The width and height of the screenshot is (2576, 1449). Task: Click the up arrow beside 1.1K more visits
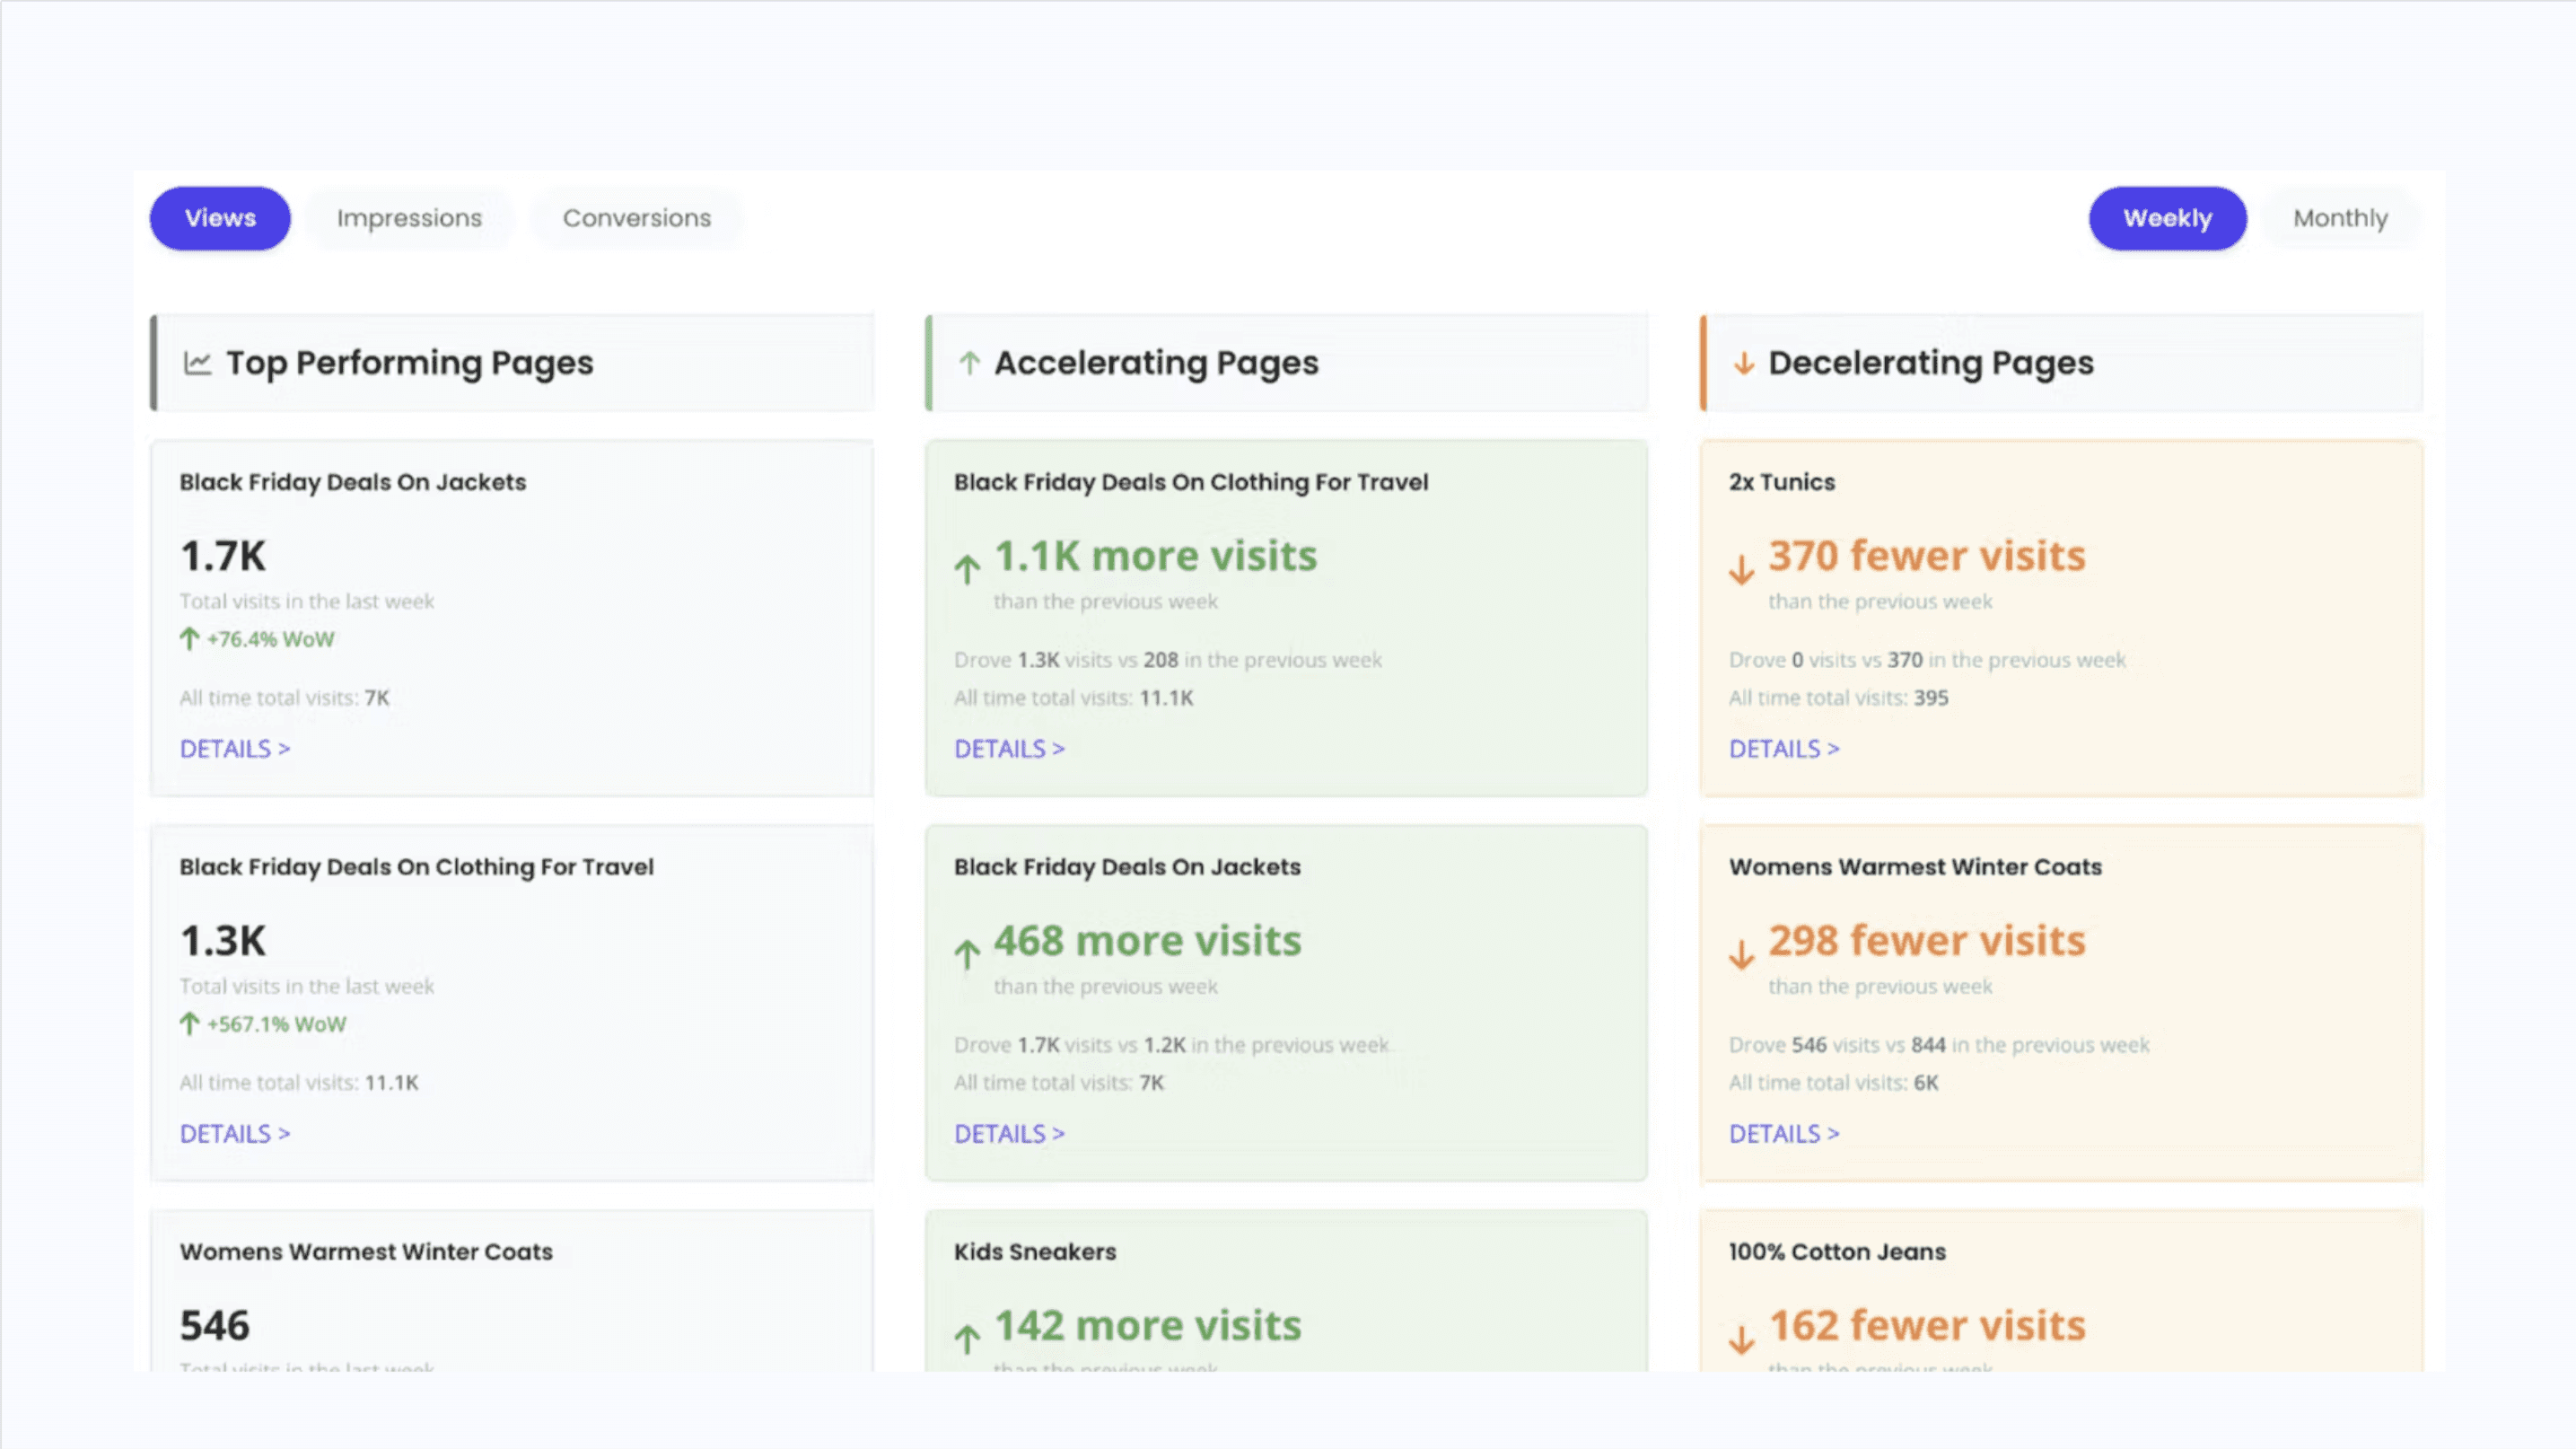tap(966, 569)
